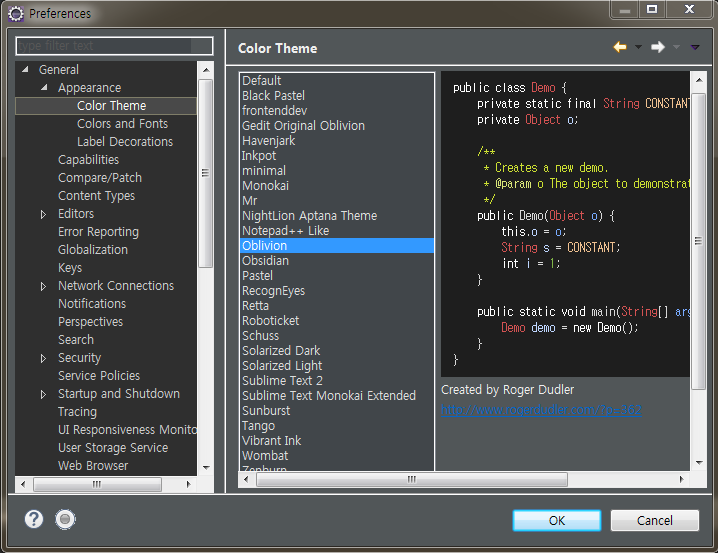Expand the Startup and Shutdown node
The height and width of the screenshot is (553, 718).
(x=43, y=394)
